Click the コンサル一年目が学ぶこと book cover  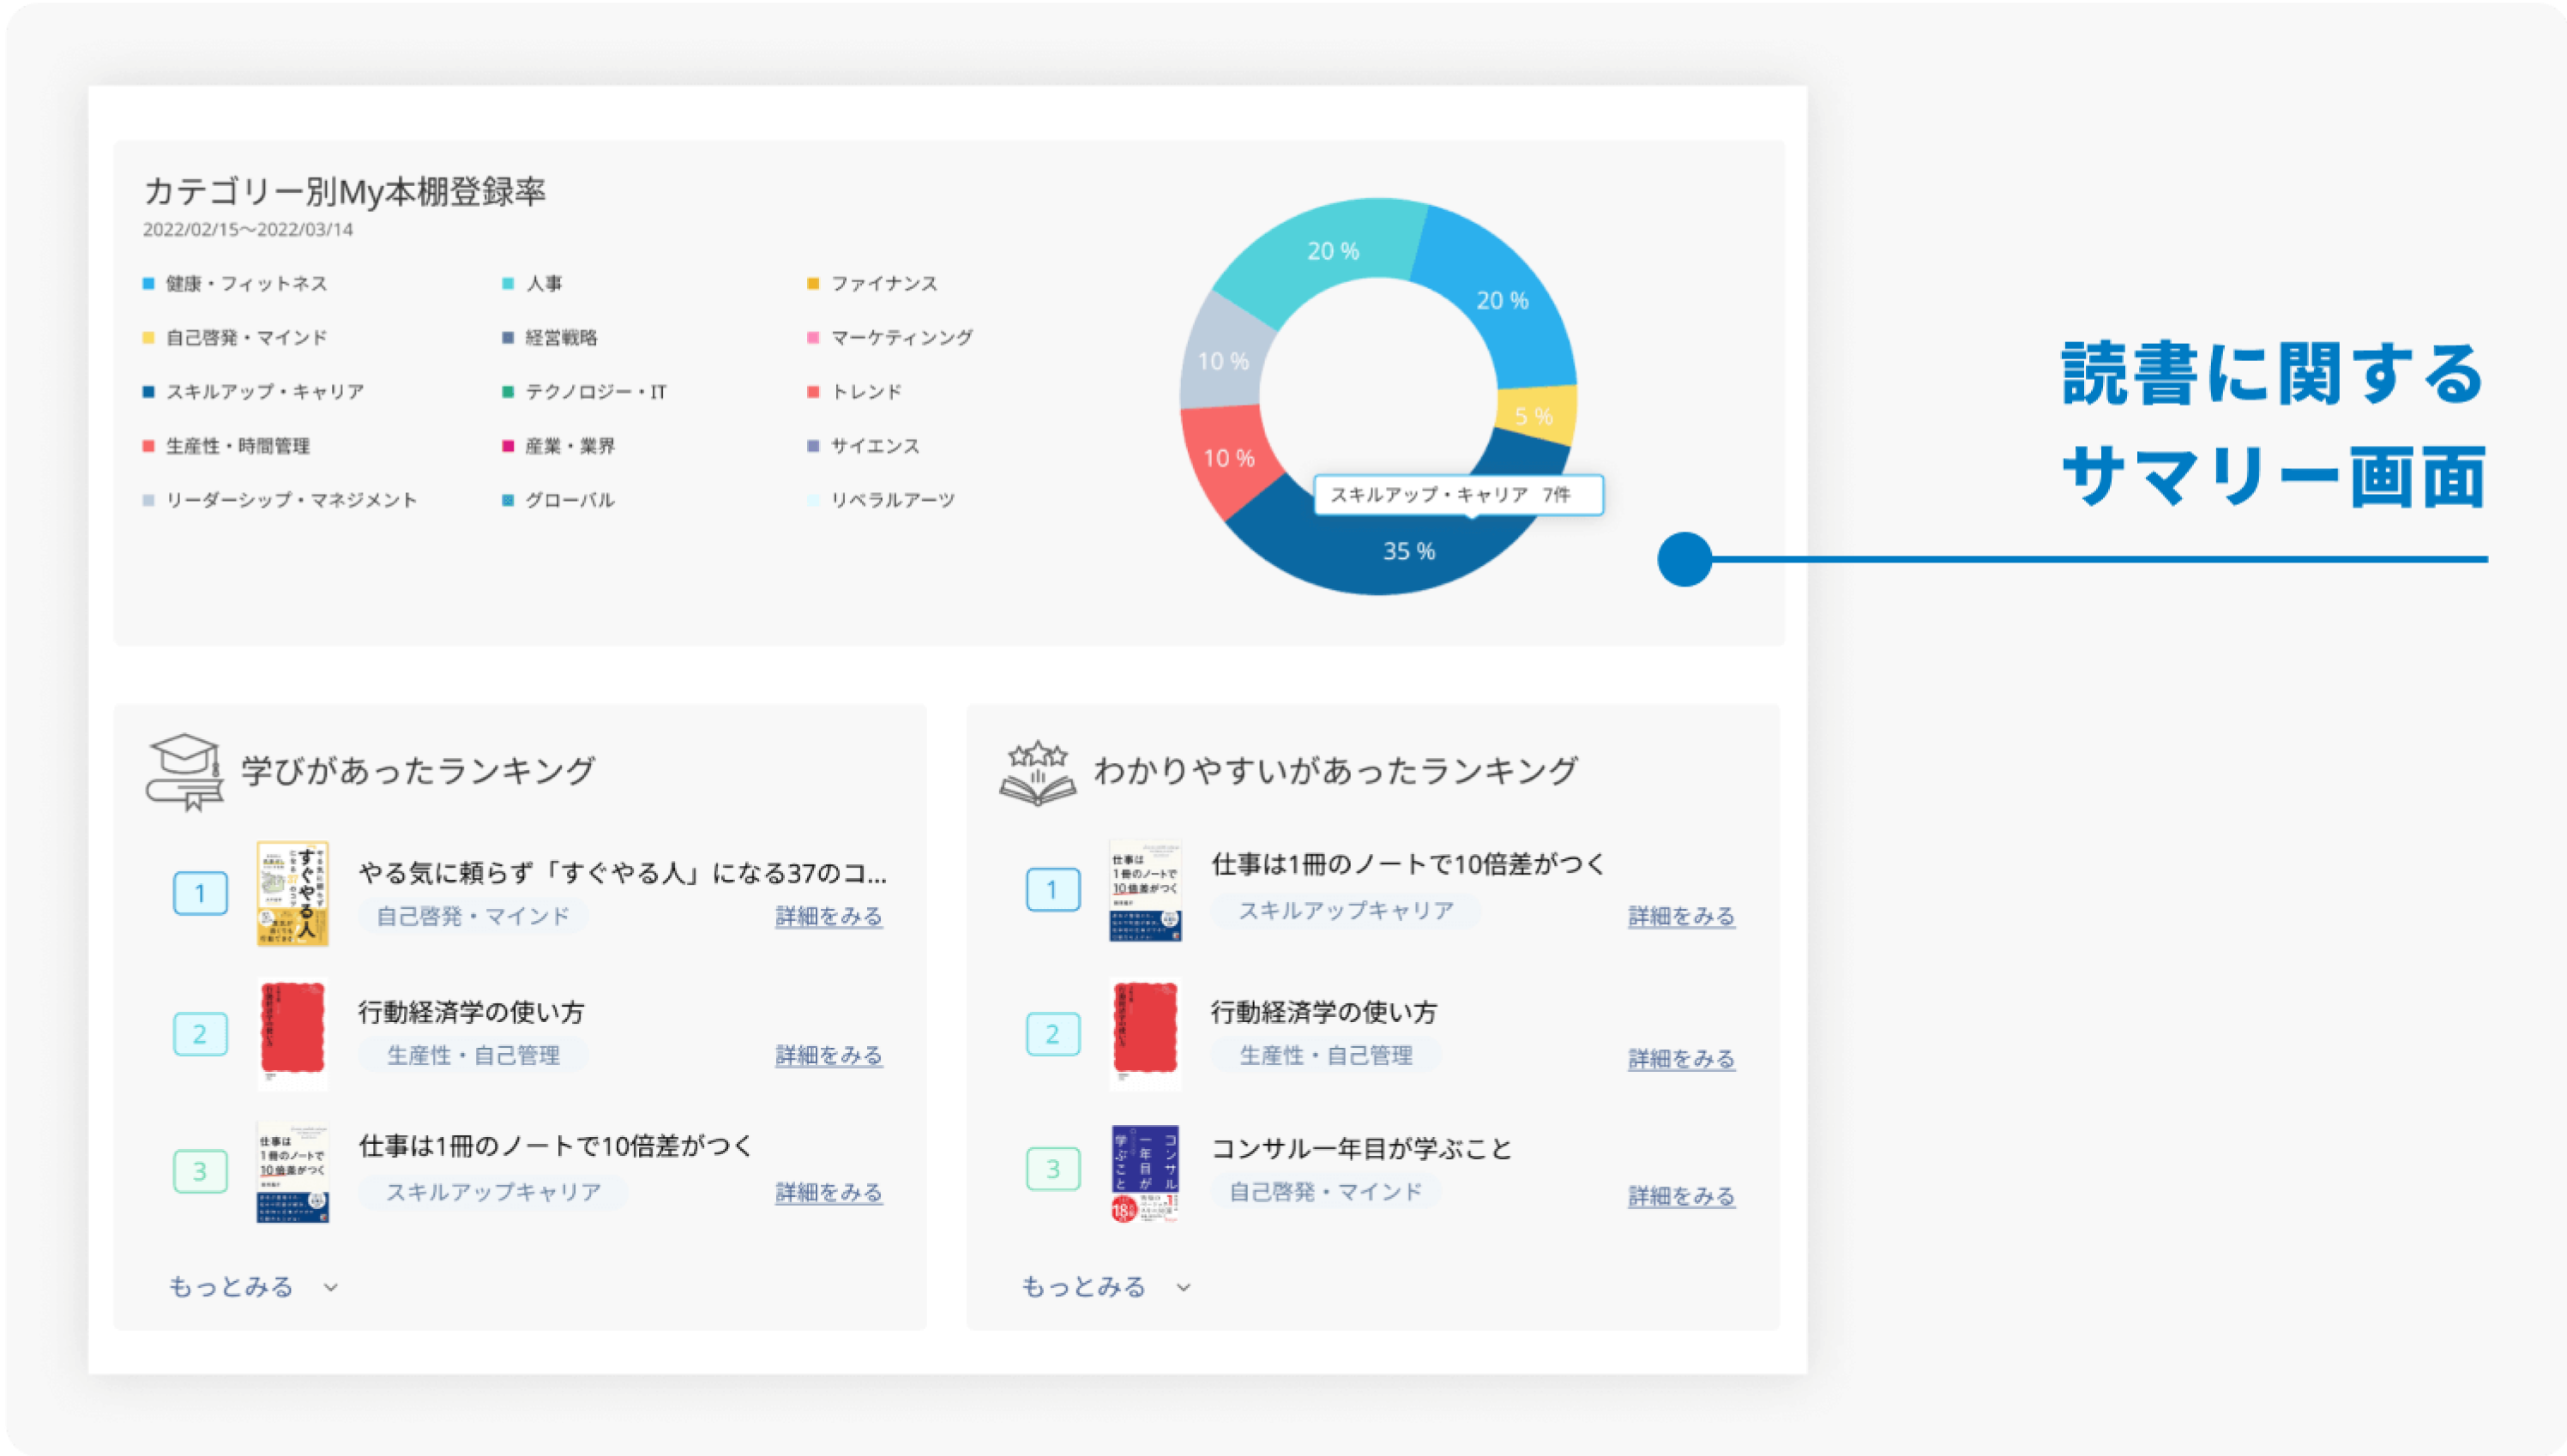1145,1172
